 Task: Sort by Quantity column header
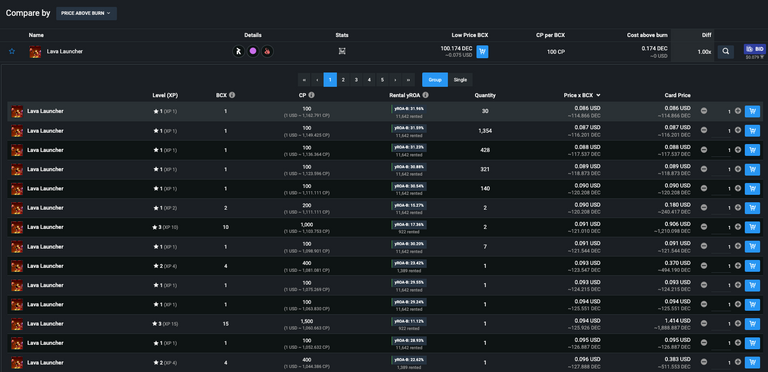coord(485,95)
